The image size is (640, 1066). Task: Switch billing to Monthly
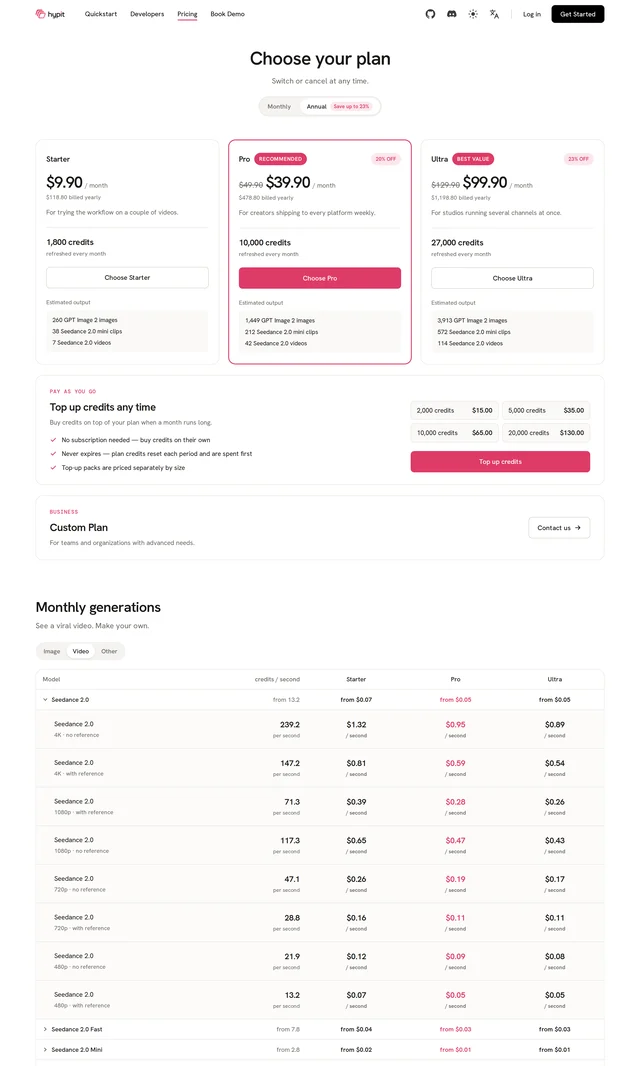[x=279, y=106]
